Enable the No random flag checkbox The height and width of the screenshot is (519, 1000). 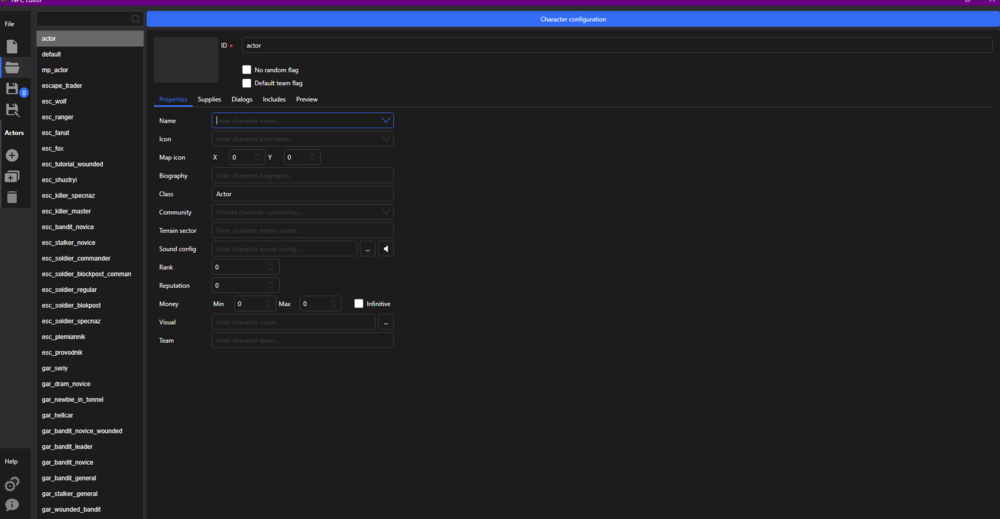point(247,69)
